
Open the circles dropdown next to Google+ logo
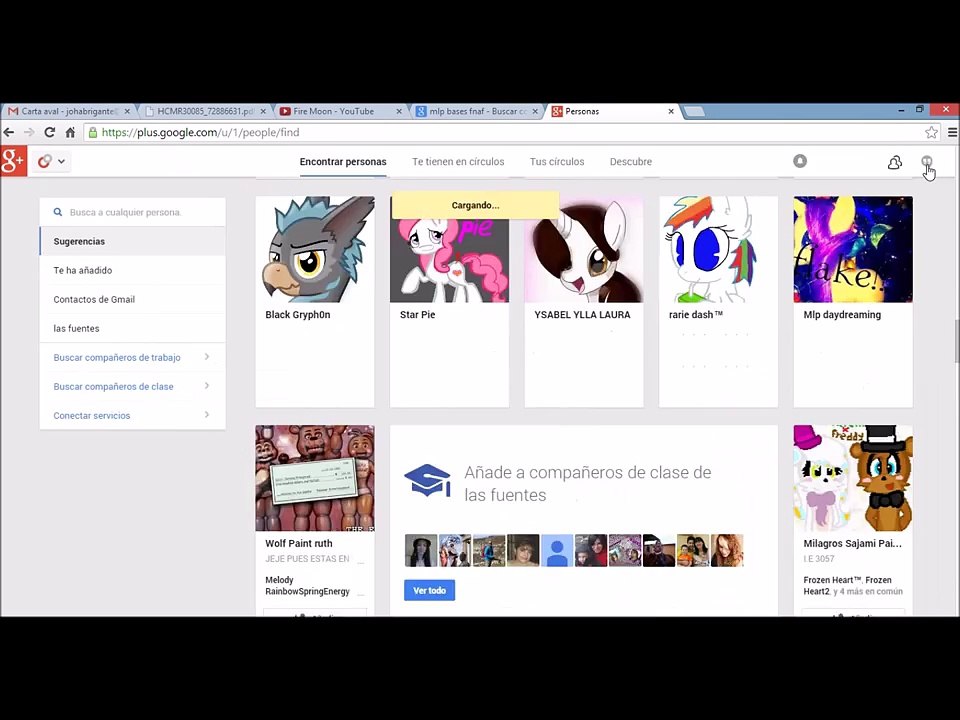coord(51,162)
